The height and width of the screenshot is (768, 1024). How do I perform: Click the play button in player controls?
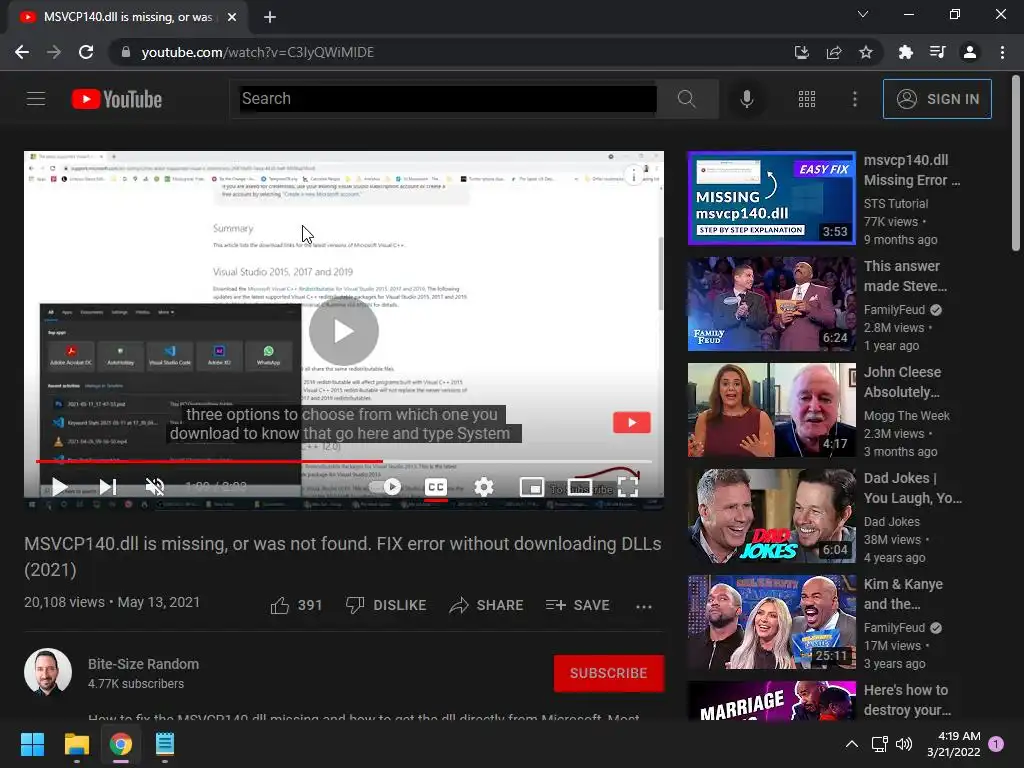pos(59,487)
